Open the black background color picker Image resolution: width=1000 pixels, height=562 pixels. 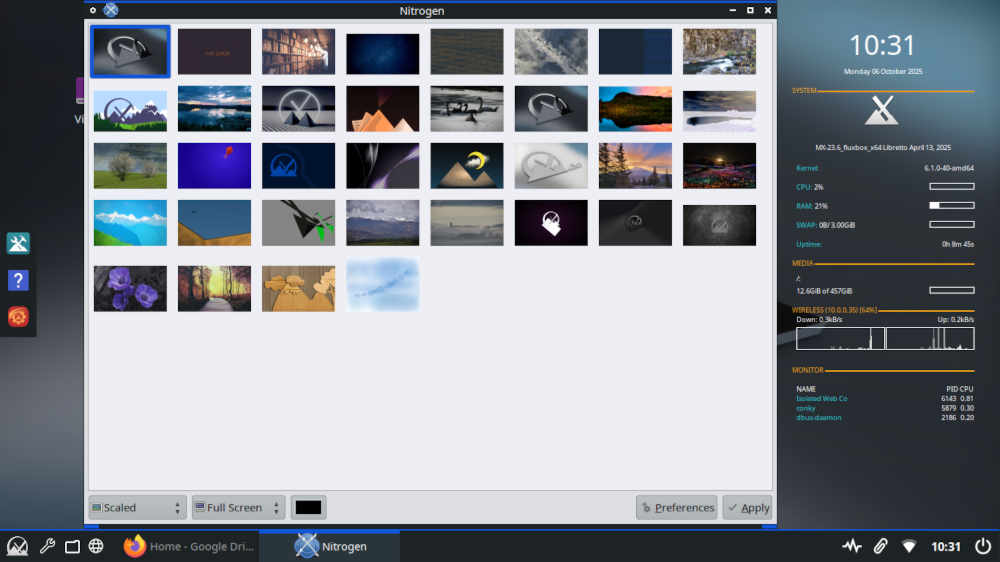tap(308, 507)
